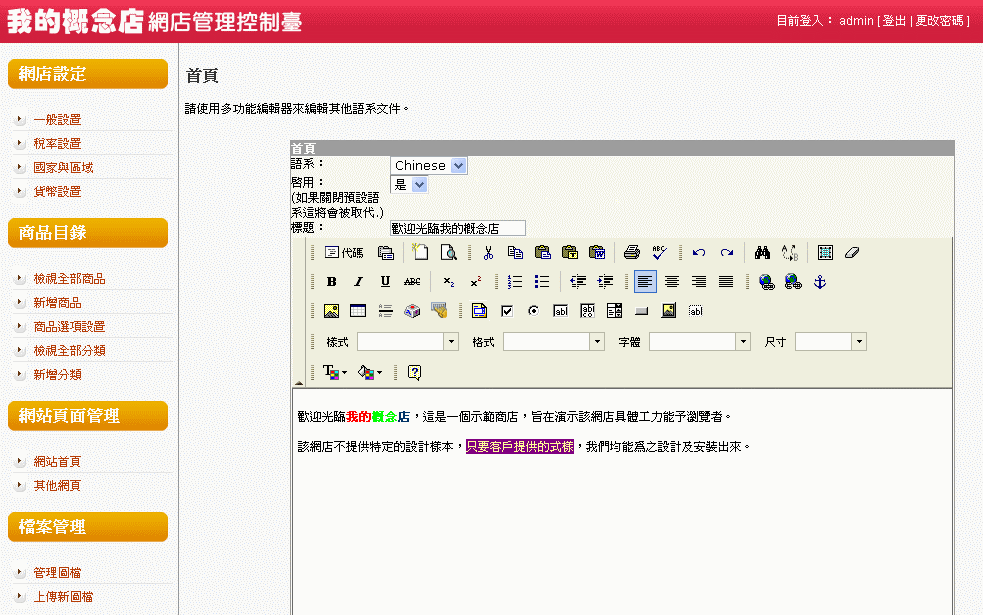Viewport: 983px width, 615px height.
Task: Toggle bold formatting in the editor
Action: coord(331,282)
